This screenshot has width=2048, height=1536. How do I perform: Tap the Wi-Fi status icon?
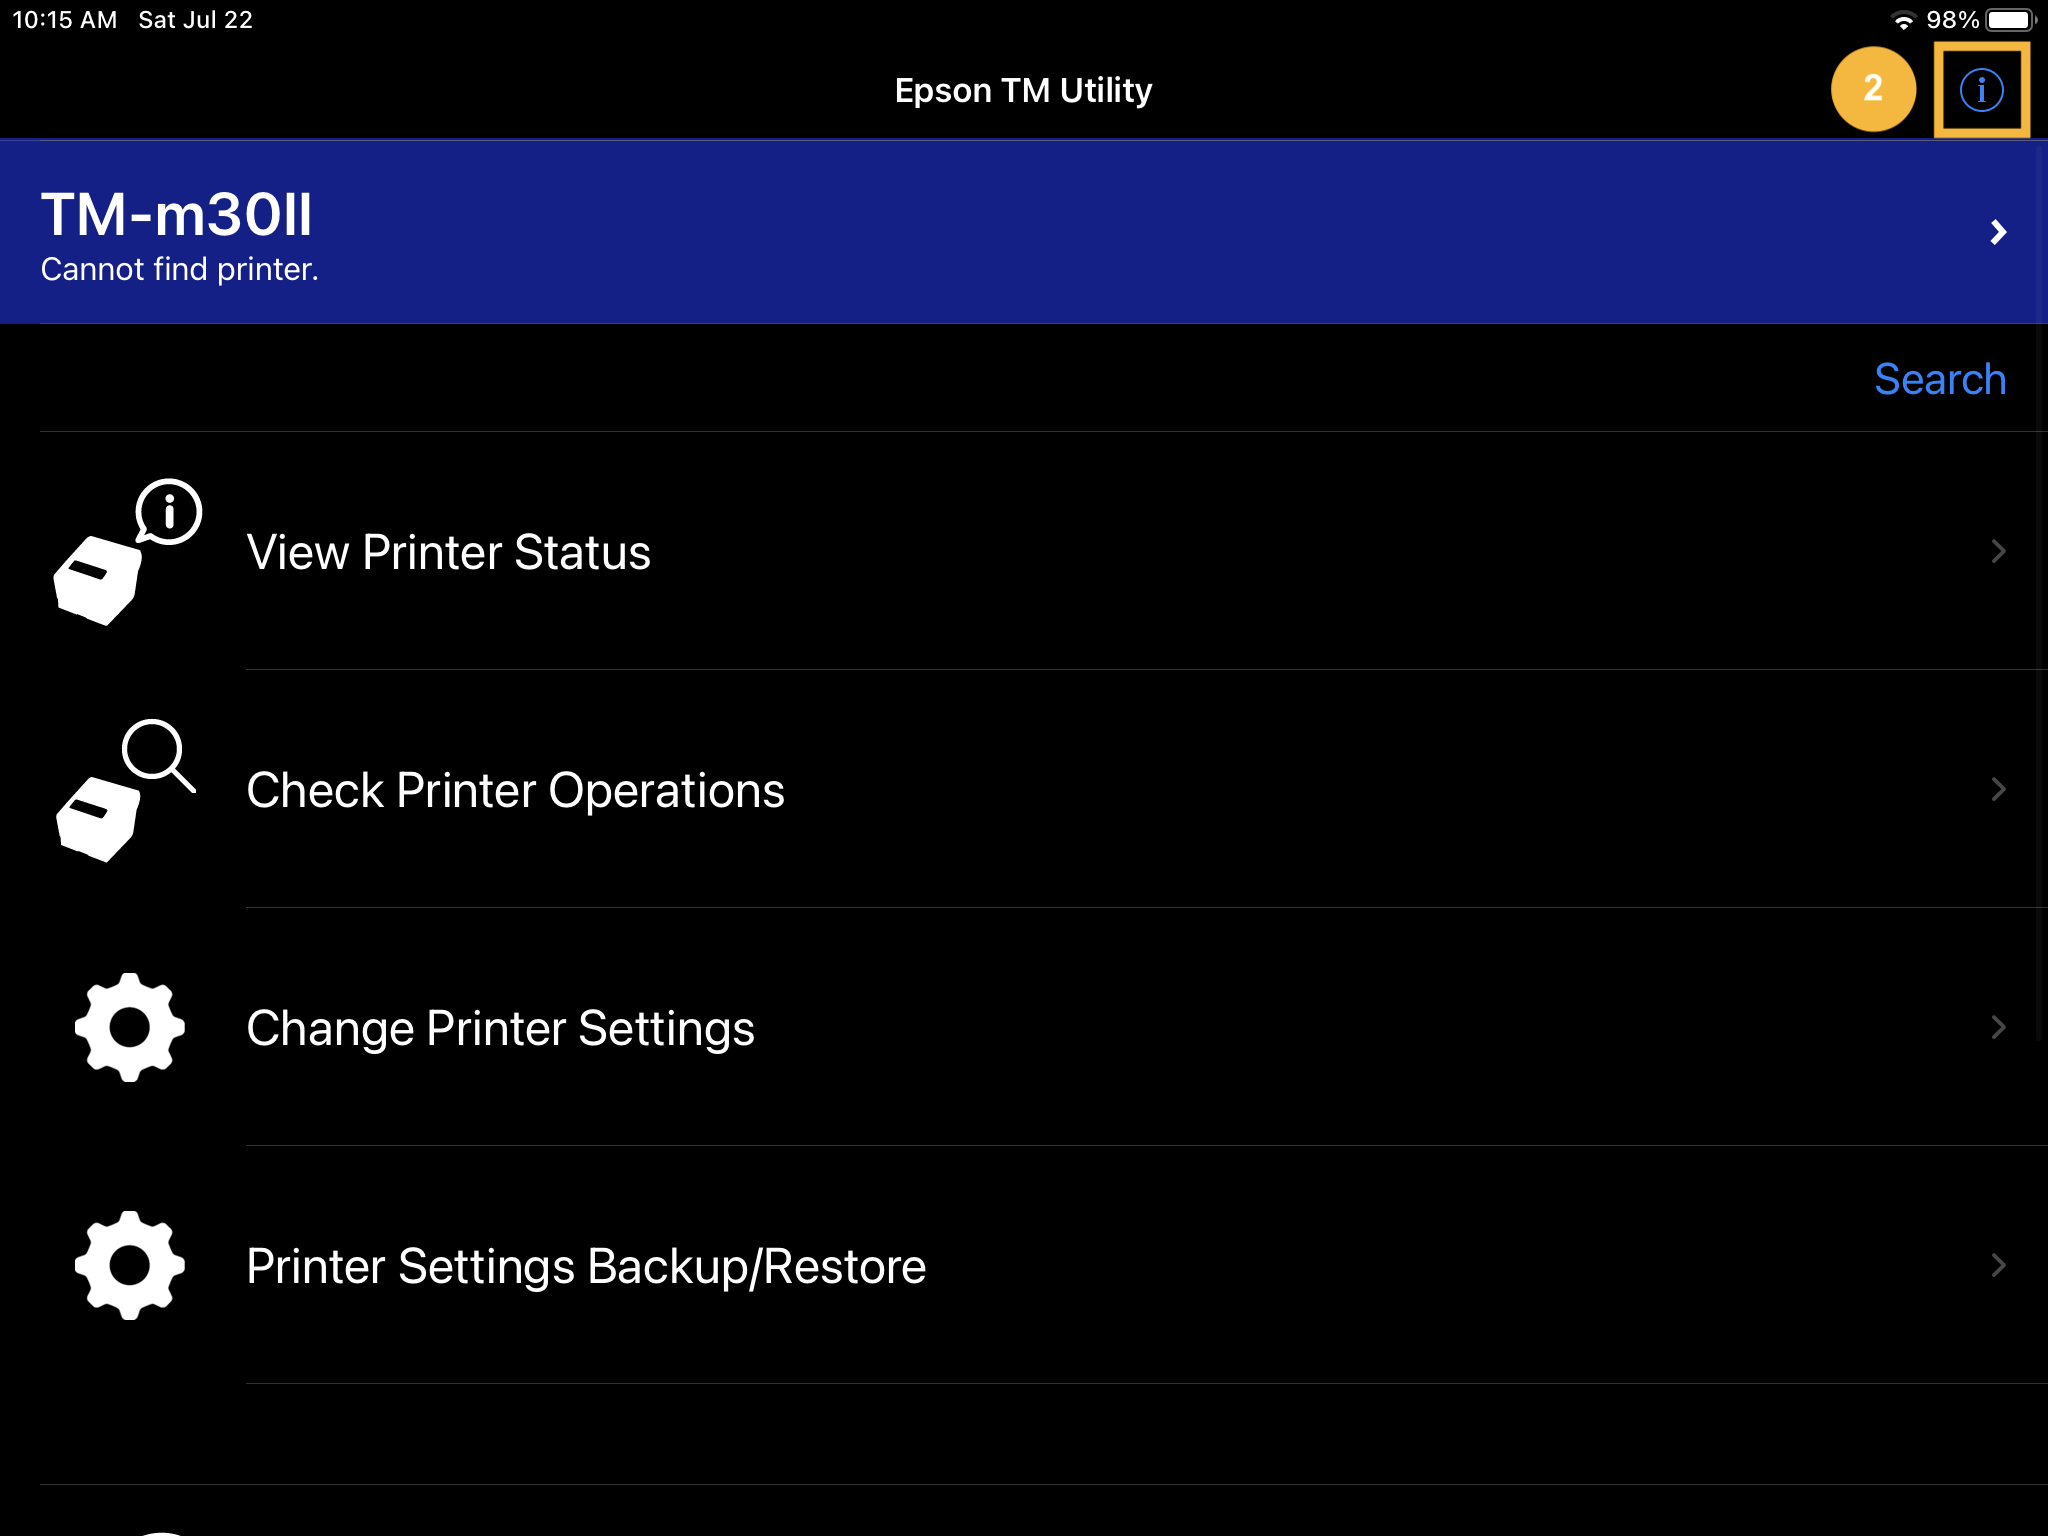click(x=1904, y=20)
